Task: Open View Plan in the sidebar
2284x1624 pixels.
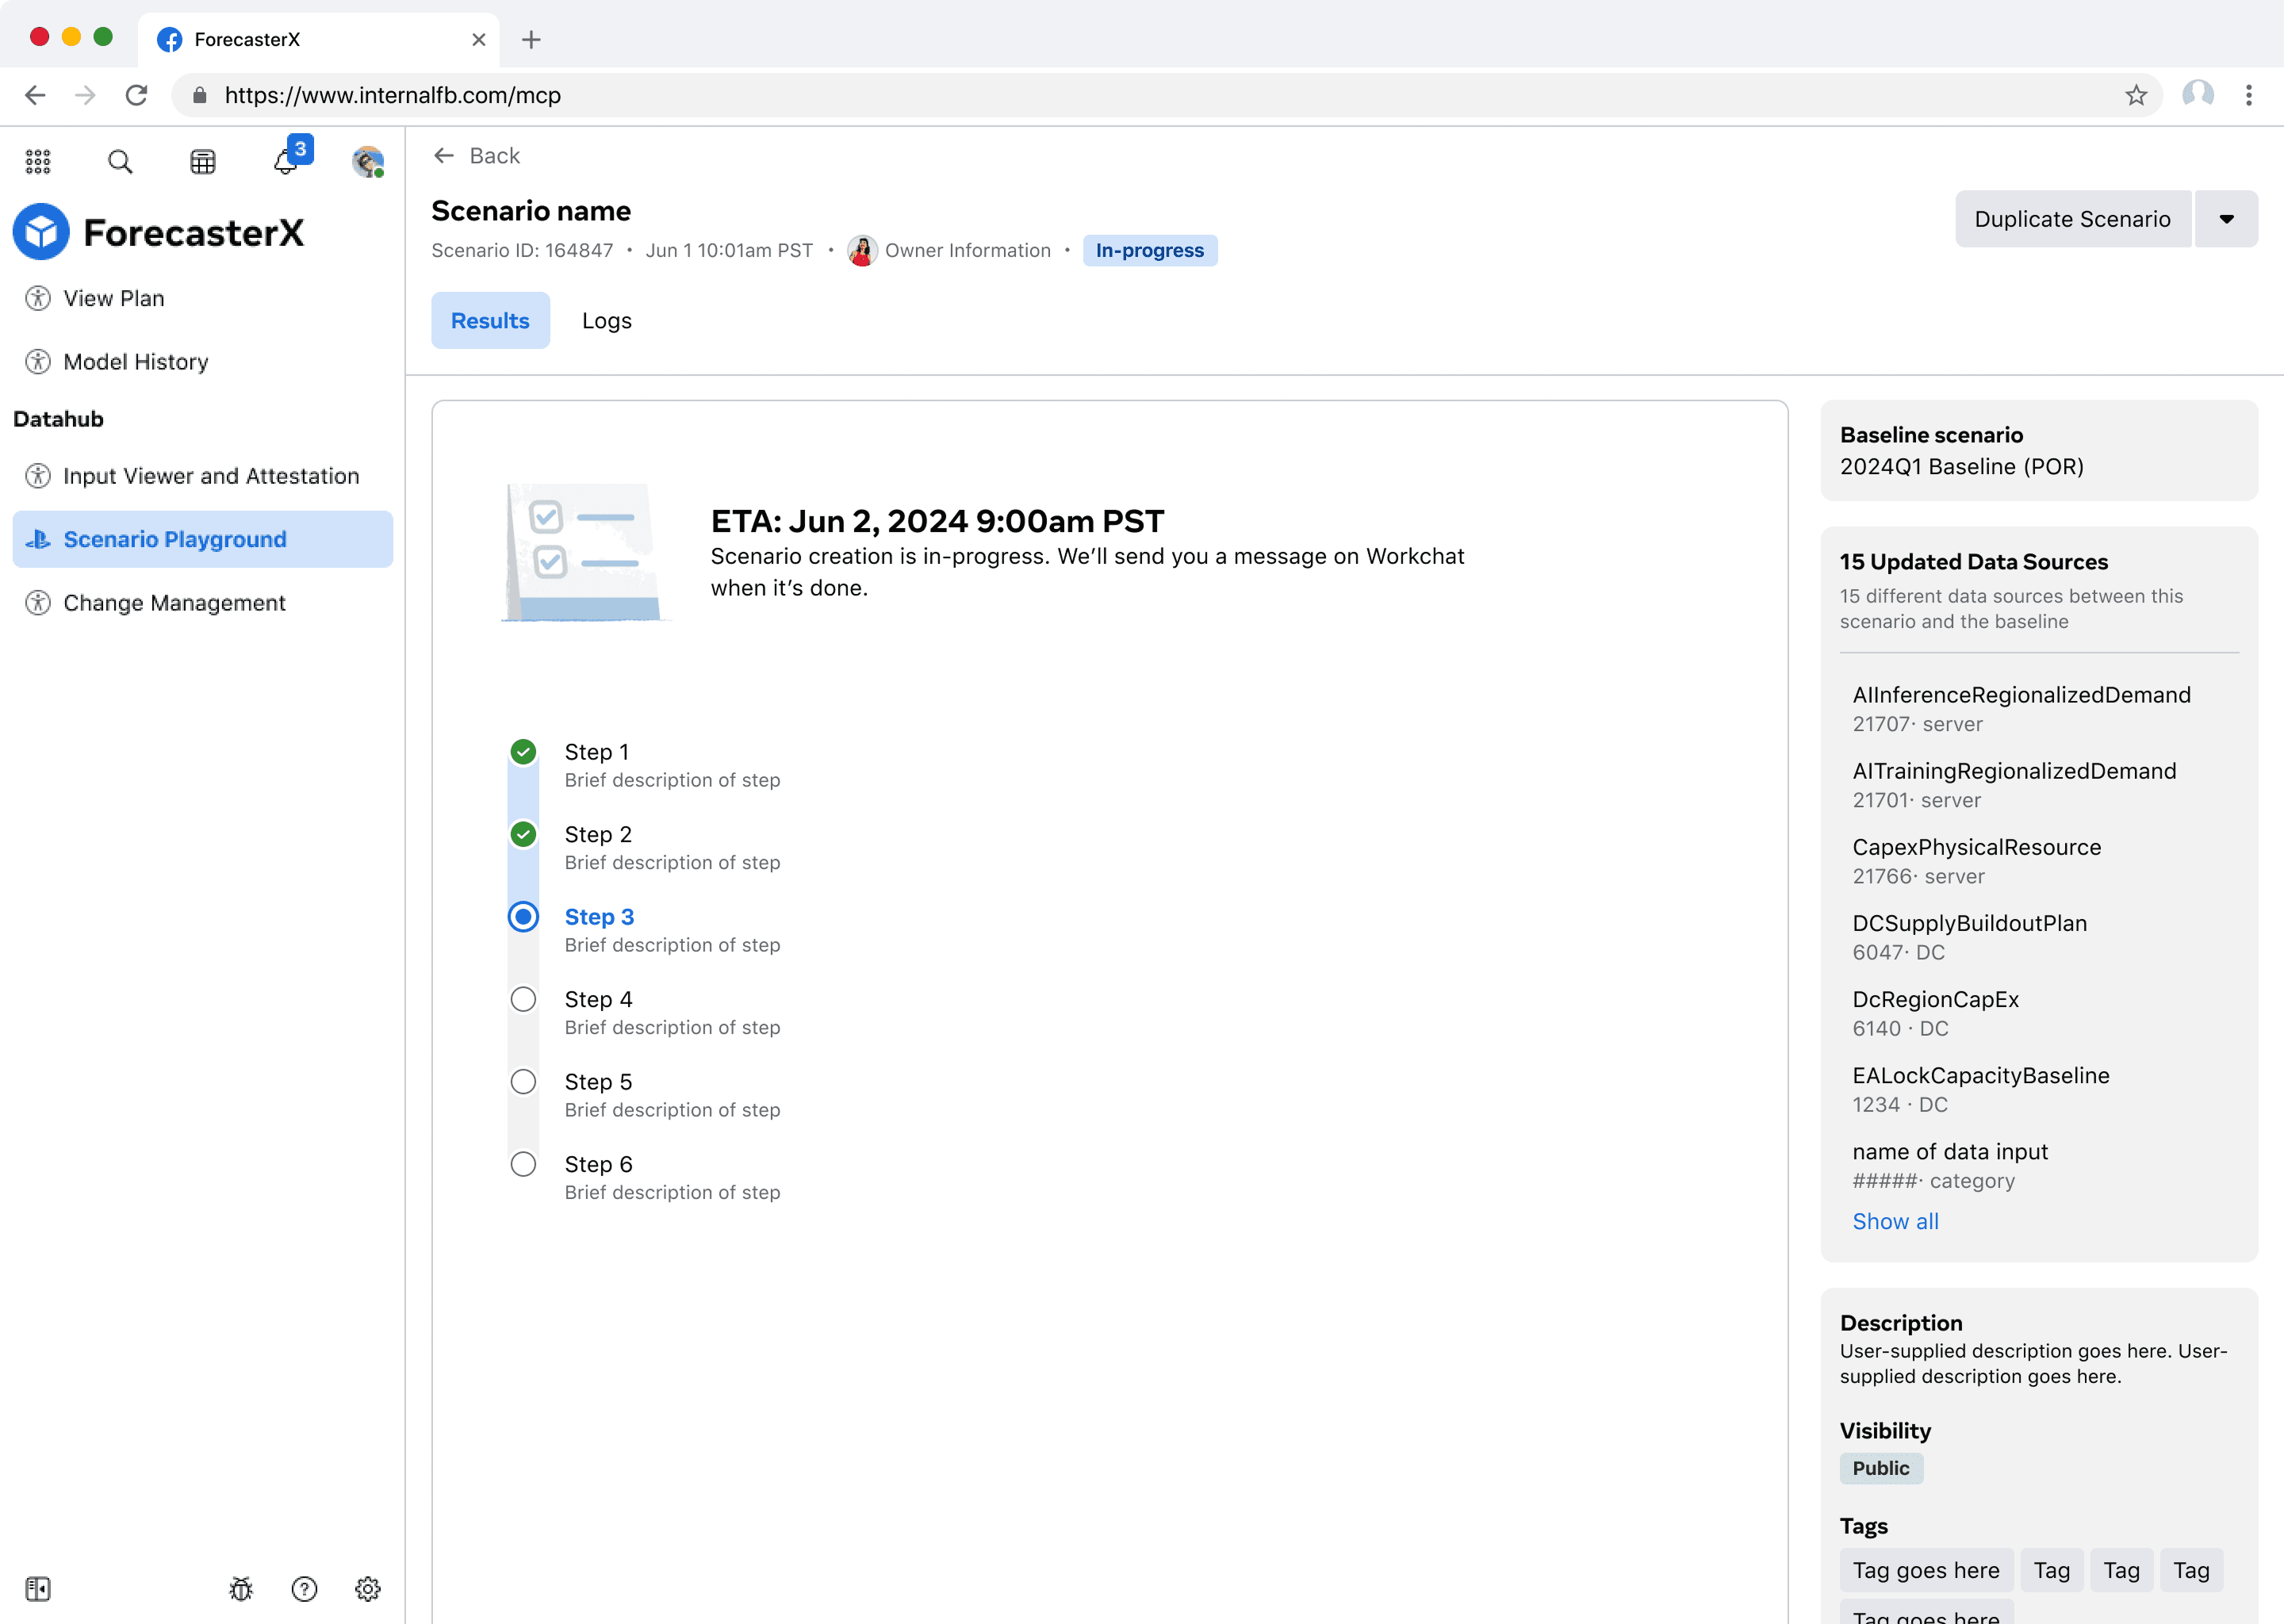Action: click(x=203, y=298)
